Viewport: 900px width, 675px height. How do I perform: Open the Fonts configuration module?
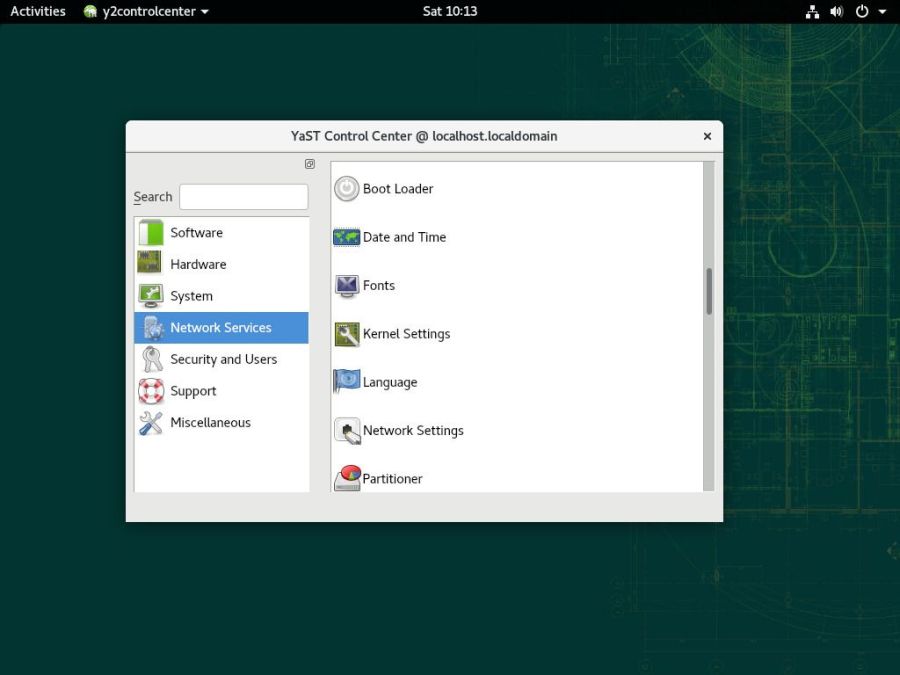(x=379, y=286)
